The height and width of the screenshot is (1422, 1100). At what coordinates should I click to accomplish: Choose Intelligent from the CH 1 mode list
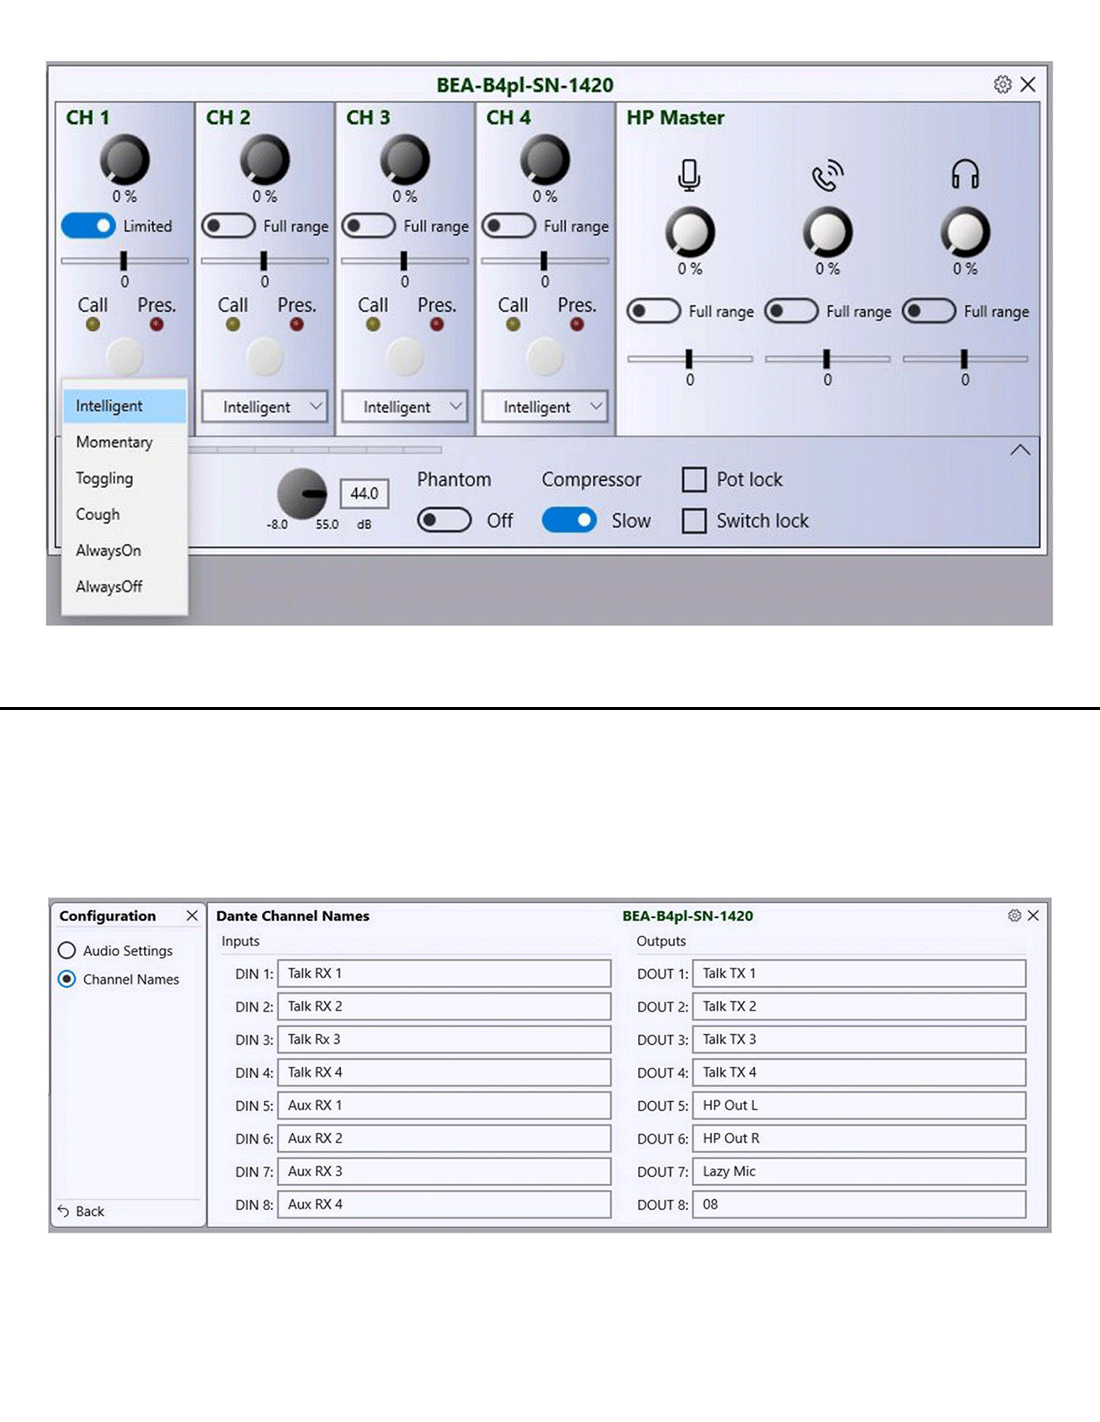tap(124, 406)
